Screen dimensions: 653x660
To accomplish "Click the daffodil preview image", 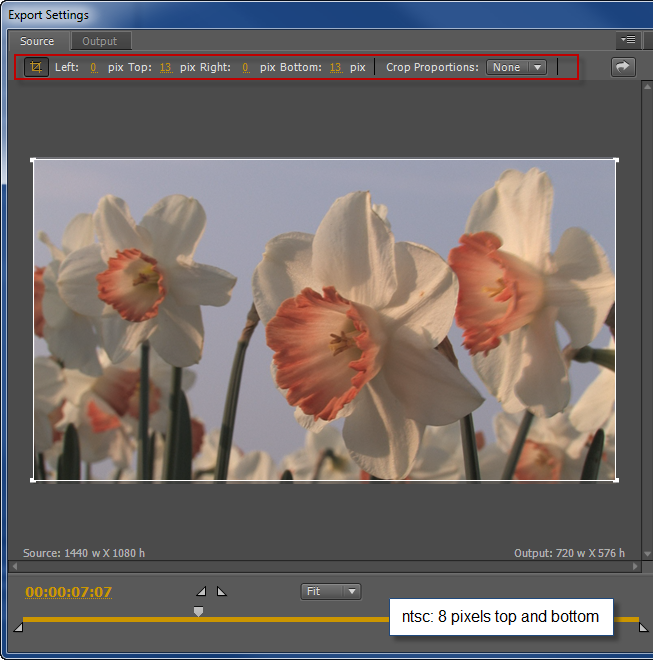I will point(325,320).
